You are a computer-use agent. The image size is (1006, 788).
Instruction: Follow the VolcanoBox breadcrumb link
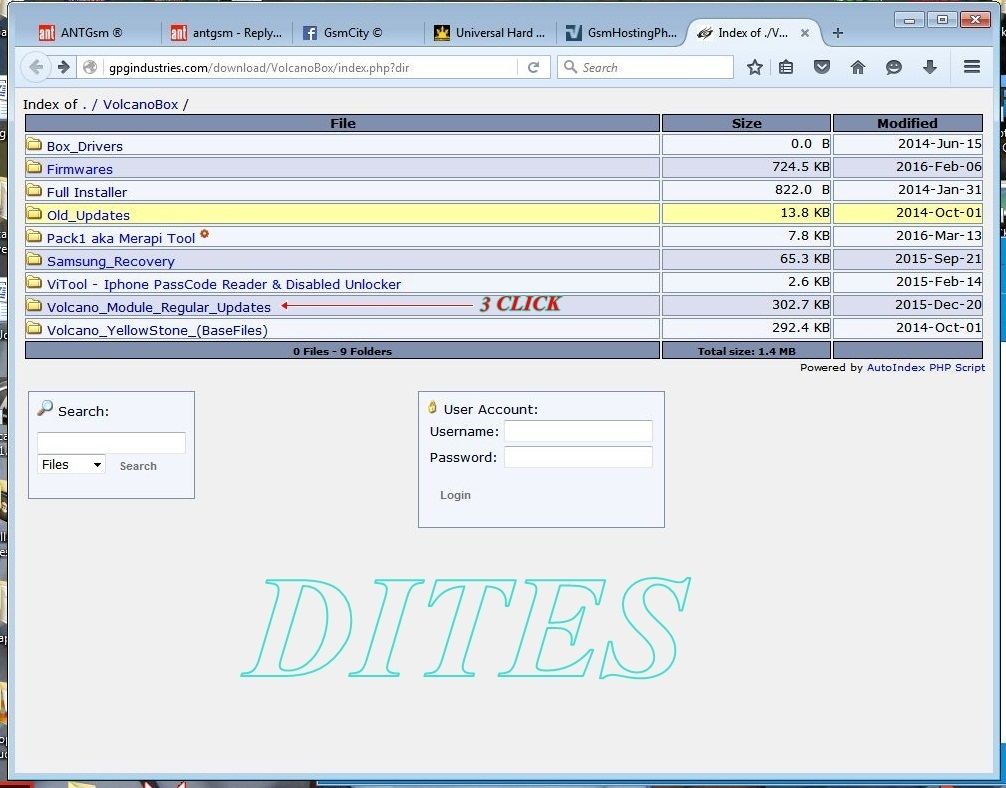(x=141, y=105)
